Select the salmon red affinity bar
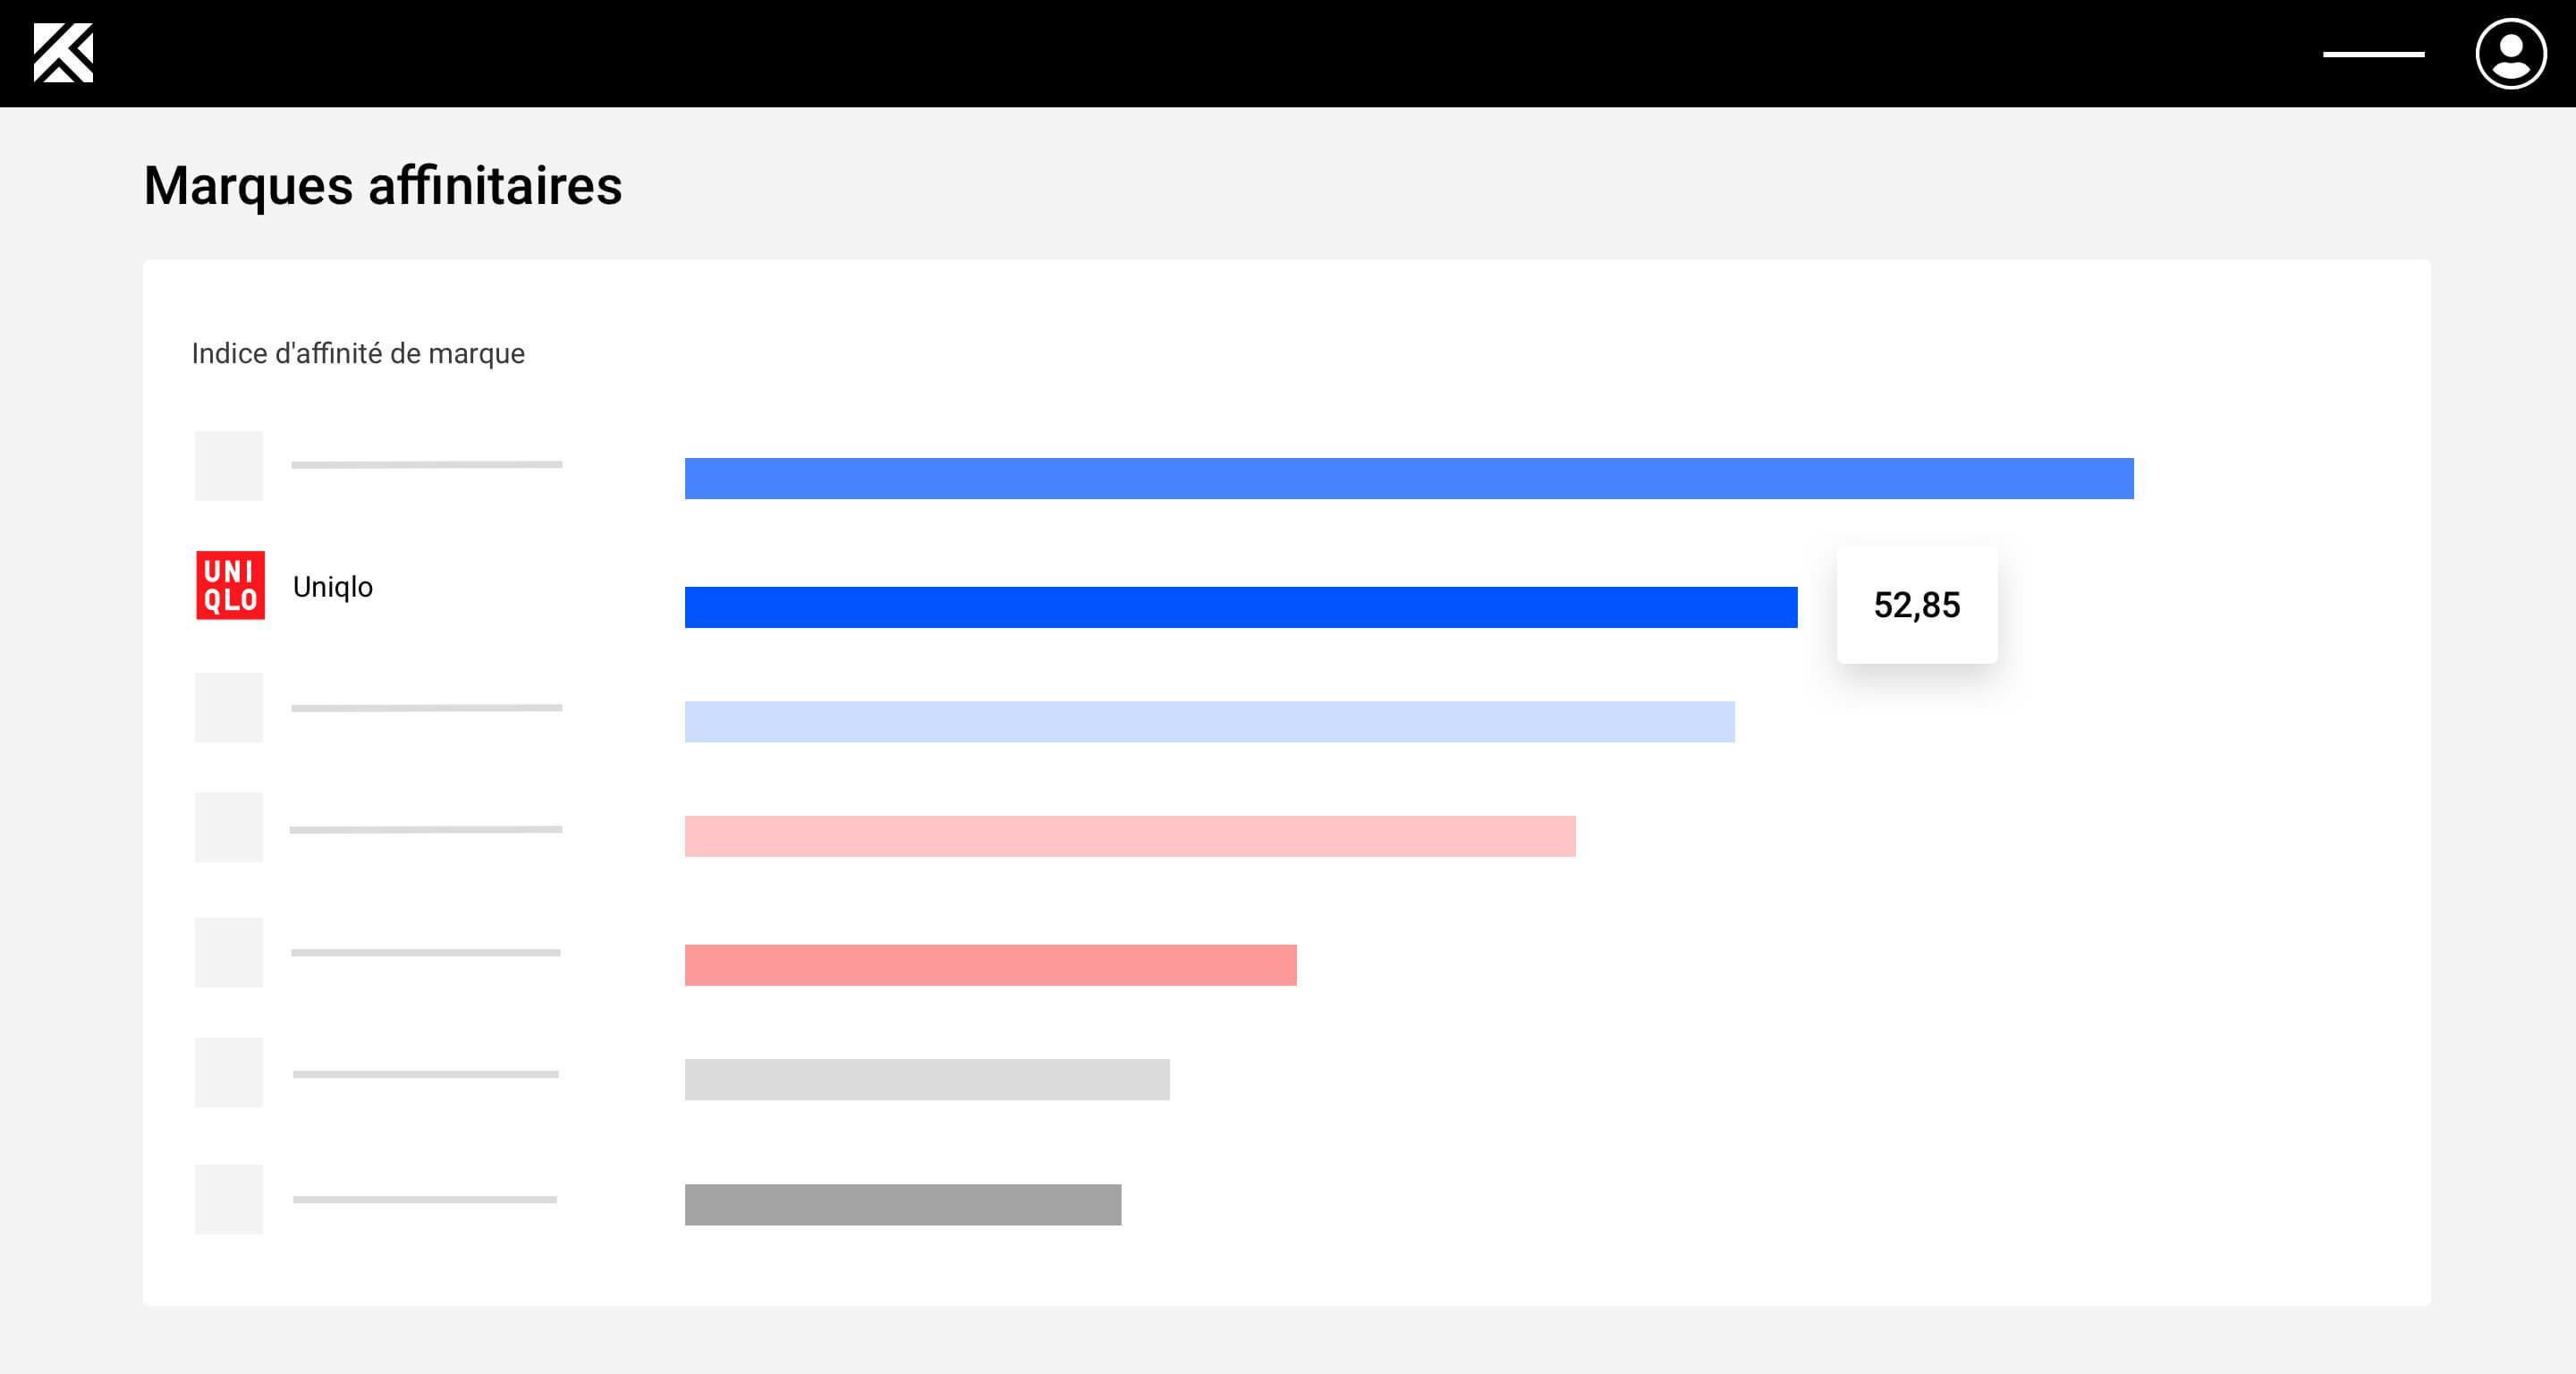The image size is (2576, 1374). click(991, 965)
